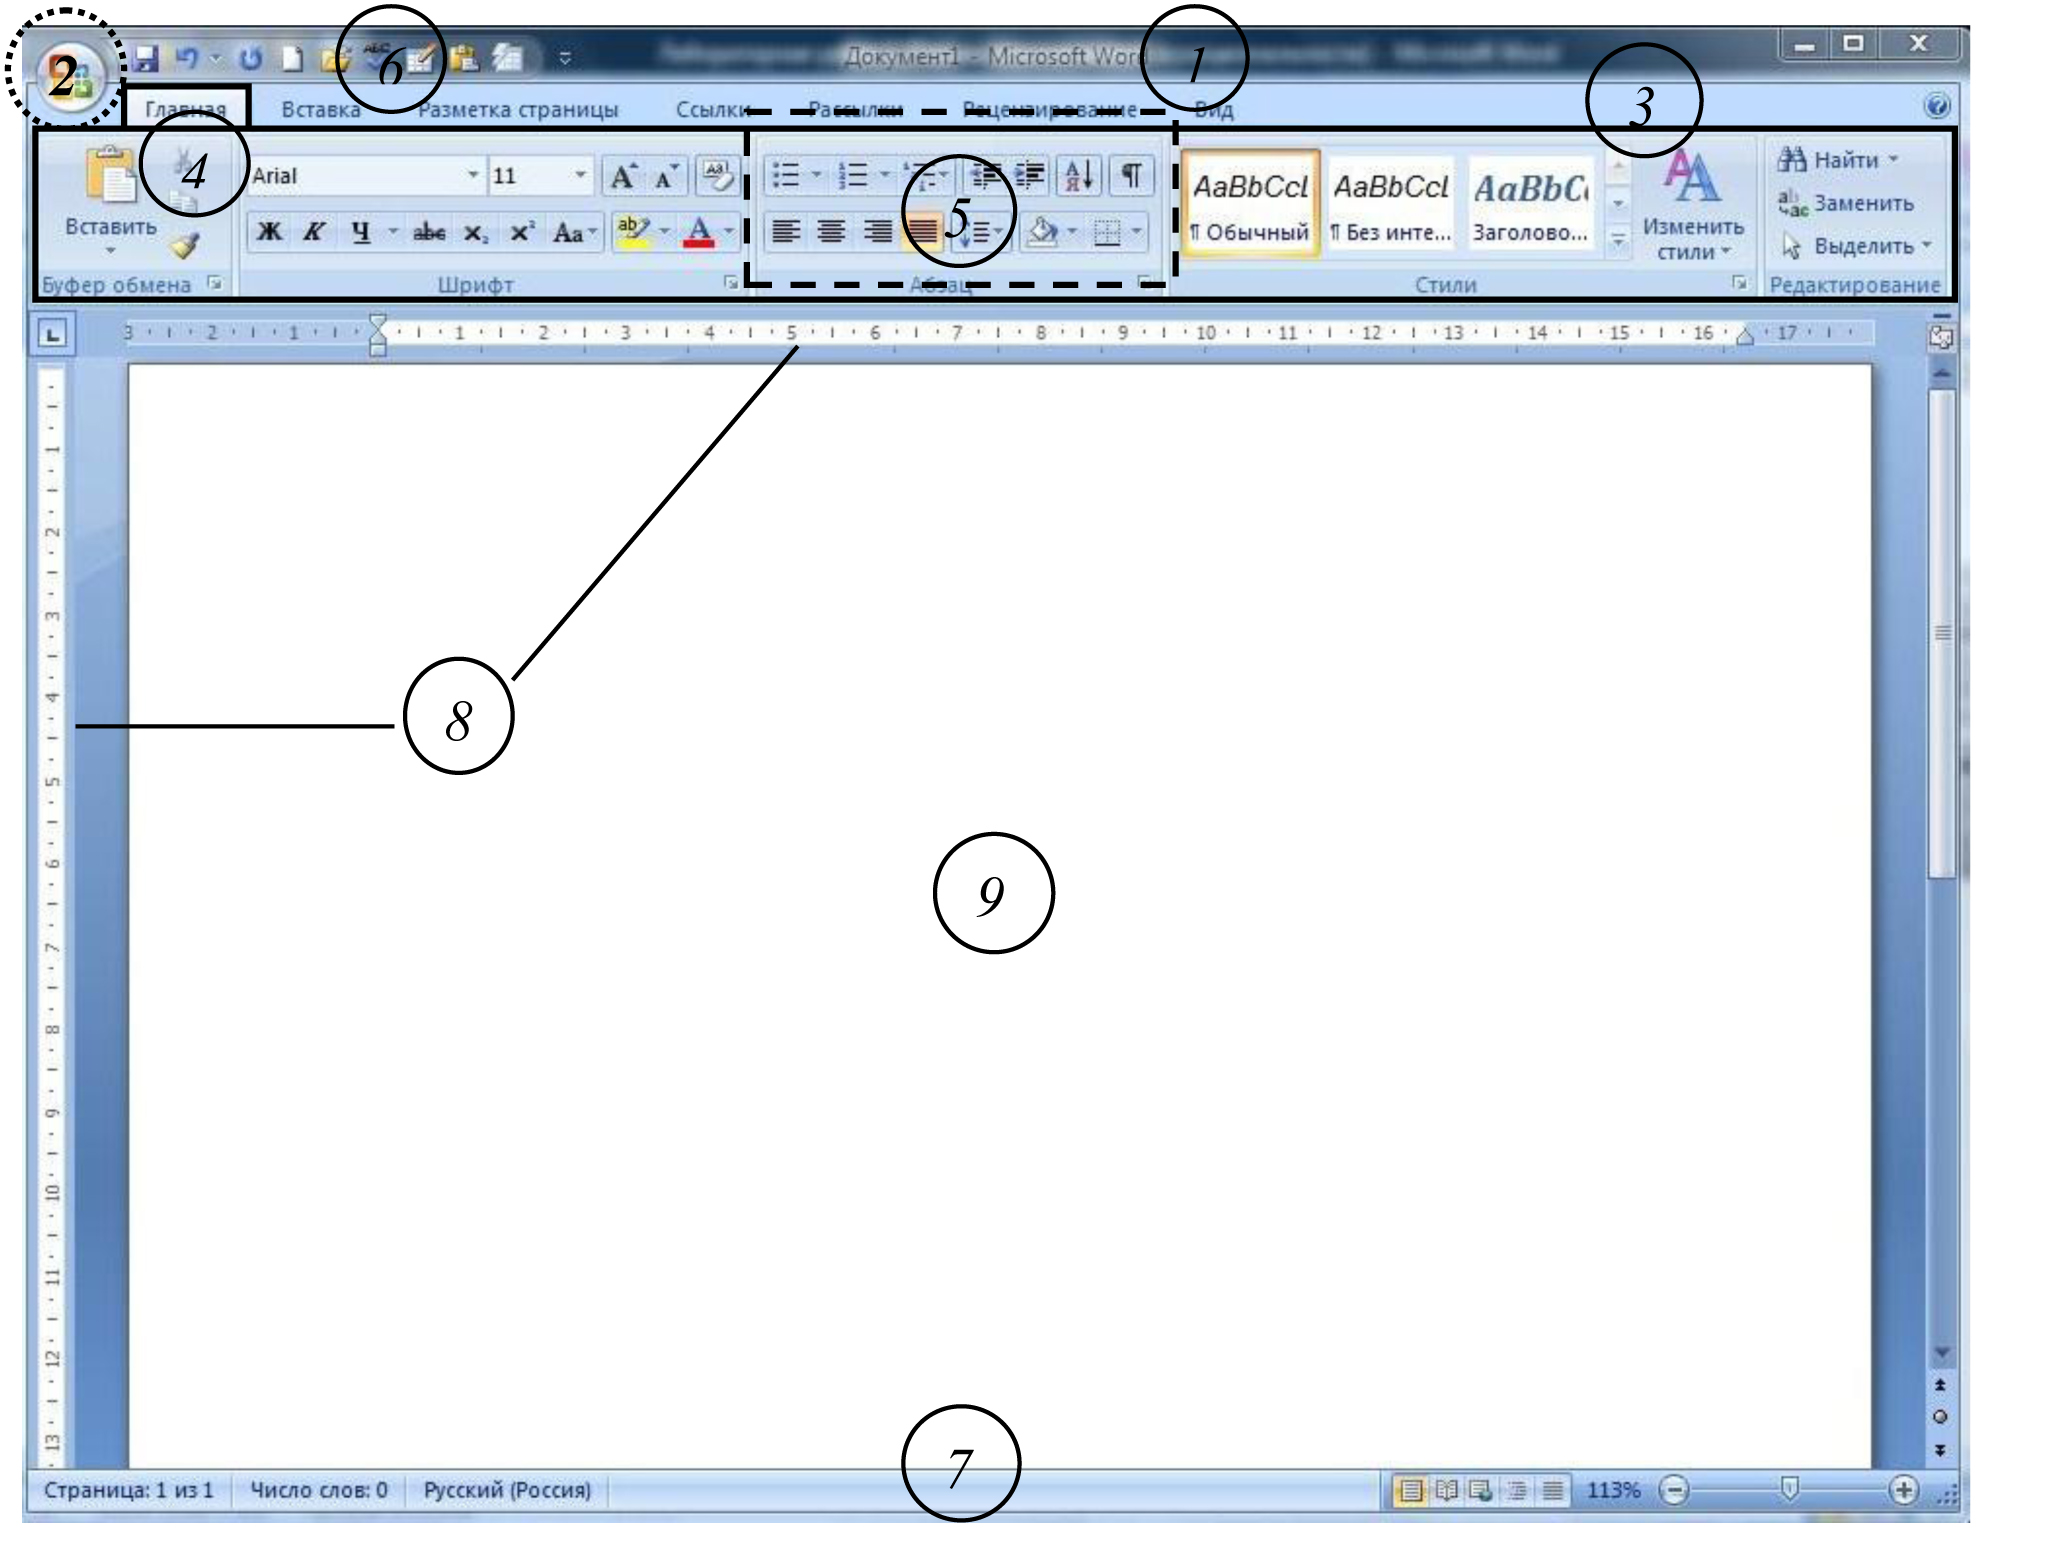The image size is (2048, 1547).
Task: Click the Save icon in quick access toolbar
Action: click(146, 58)
